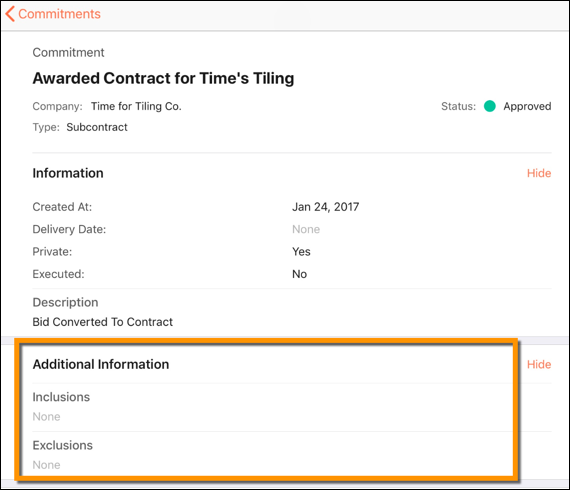Select the Created At date Jan 24, 2017
Viewport: 570px width, 490px height.
[x=325, y=207]
